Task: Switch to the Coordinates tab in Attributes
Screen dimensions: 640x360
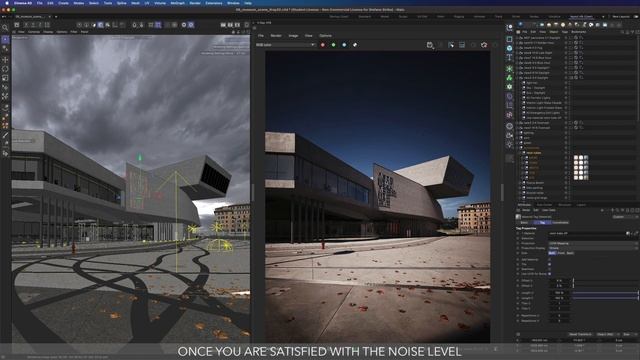Action: pos(560,223)
